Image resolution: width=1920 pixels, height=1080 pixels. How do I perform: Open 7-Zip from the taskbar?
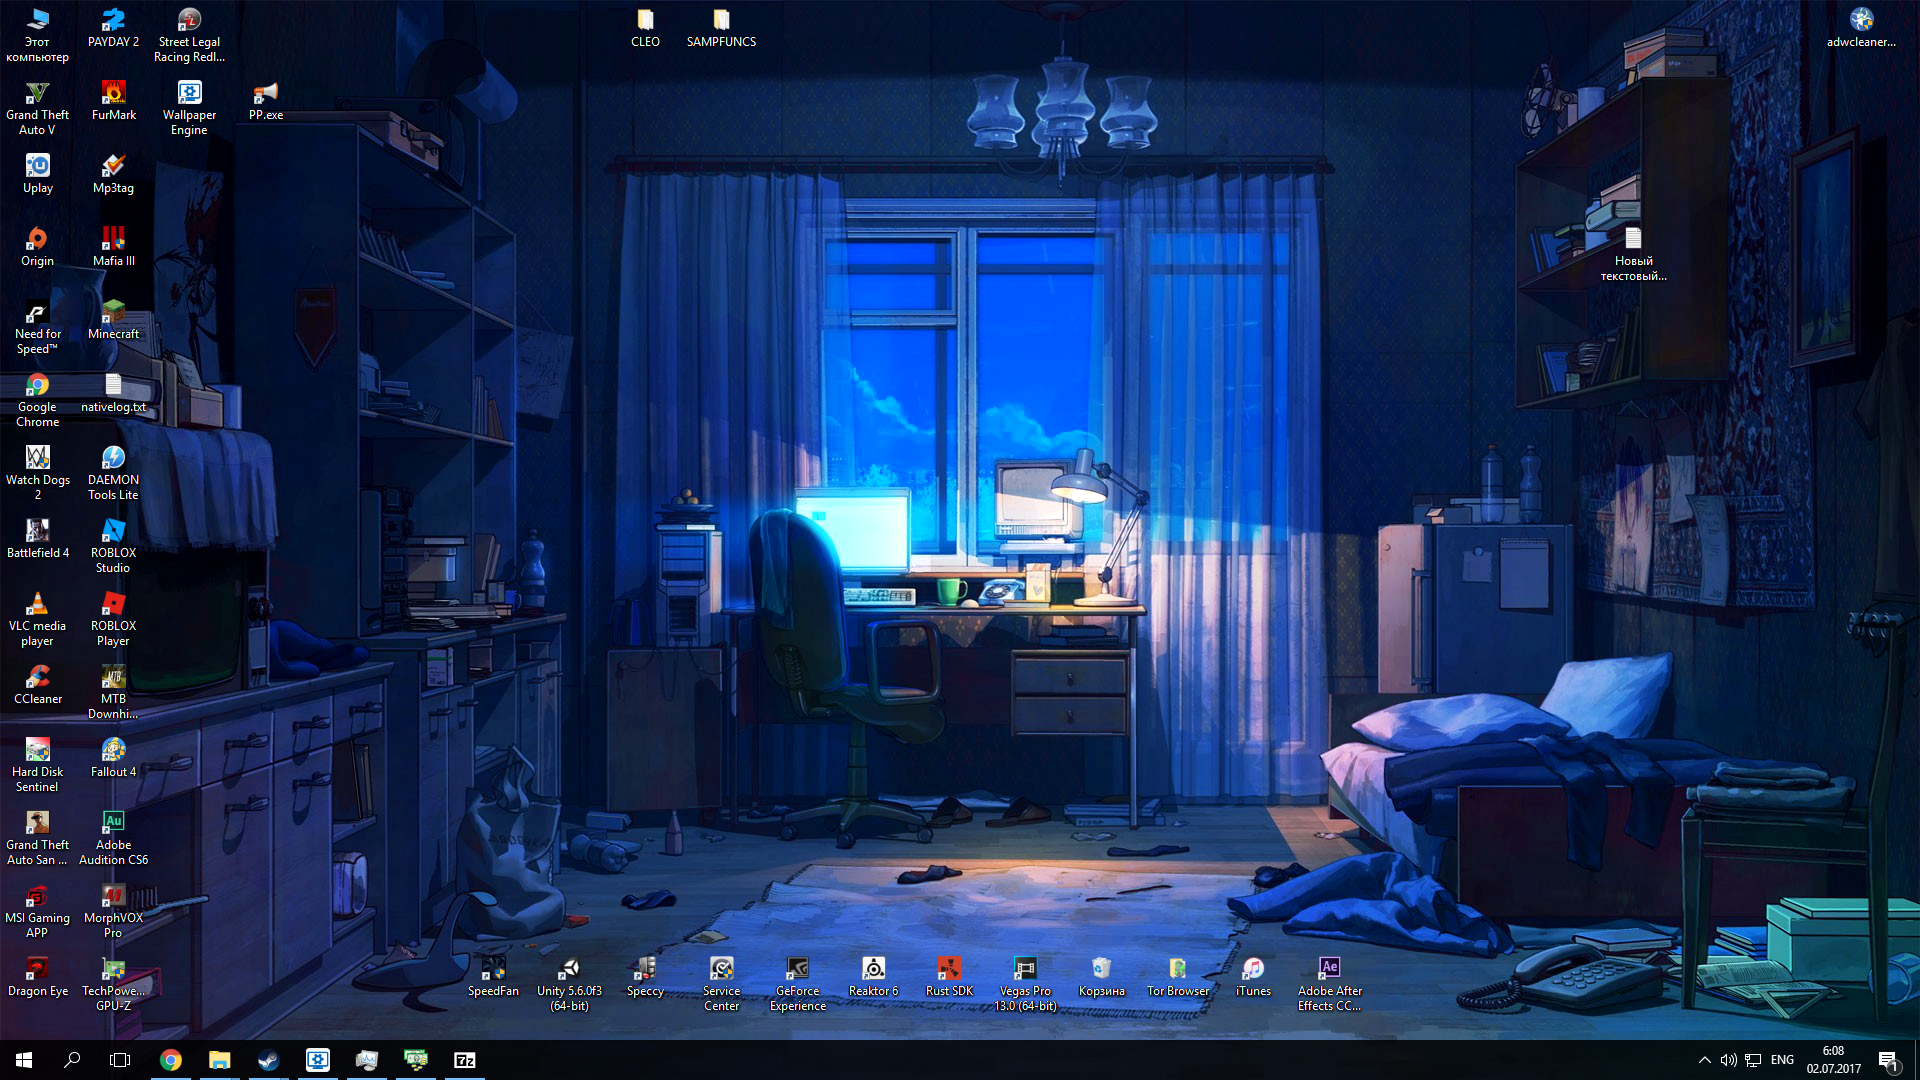(464, 1060)
